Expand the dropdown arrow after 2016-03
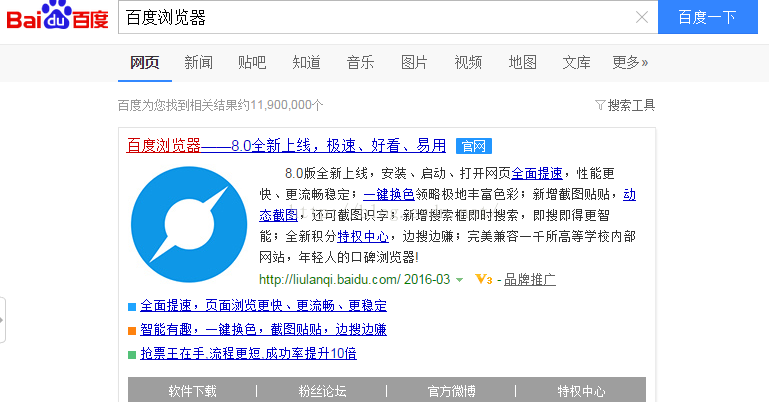The height and width of the screenshot is (402, 769). coord(460,280)
